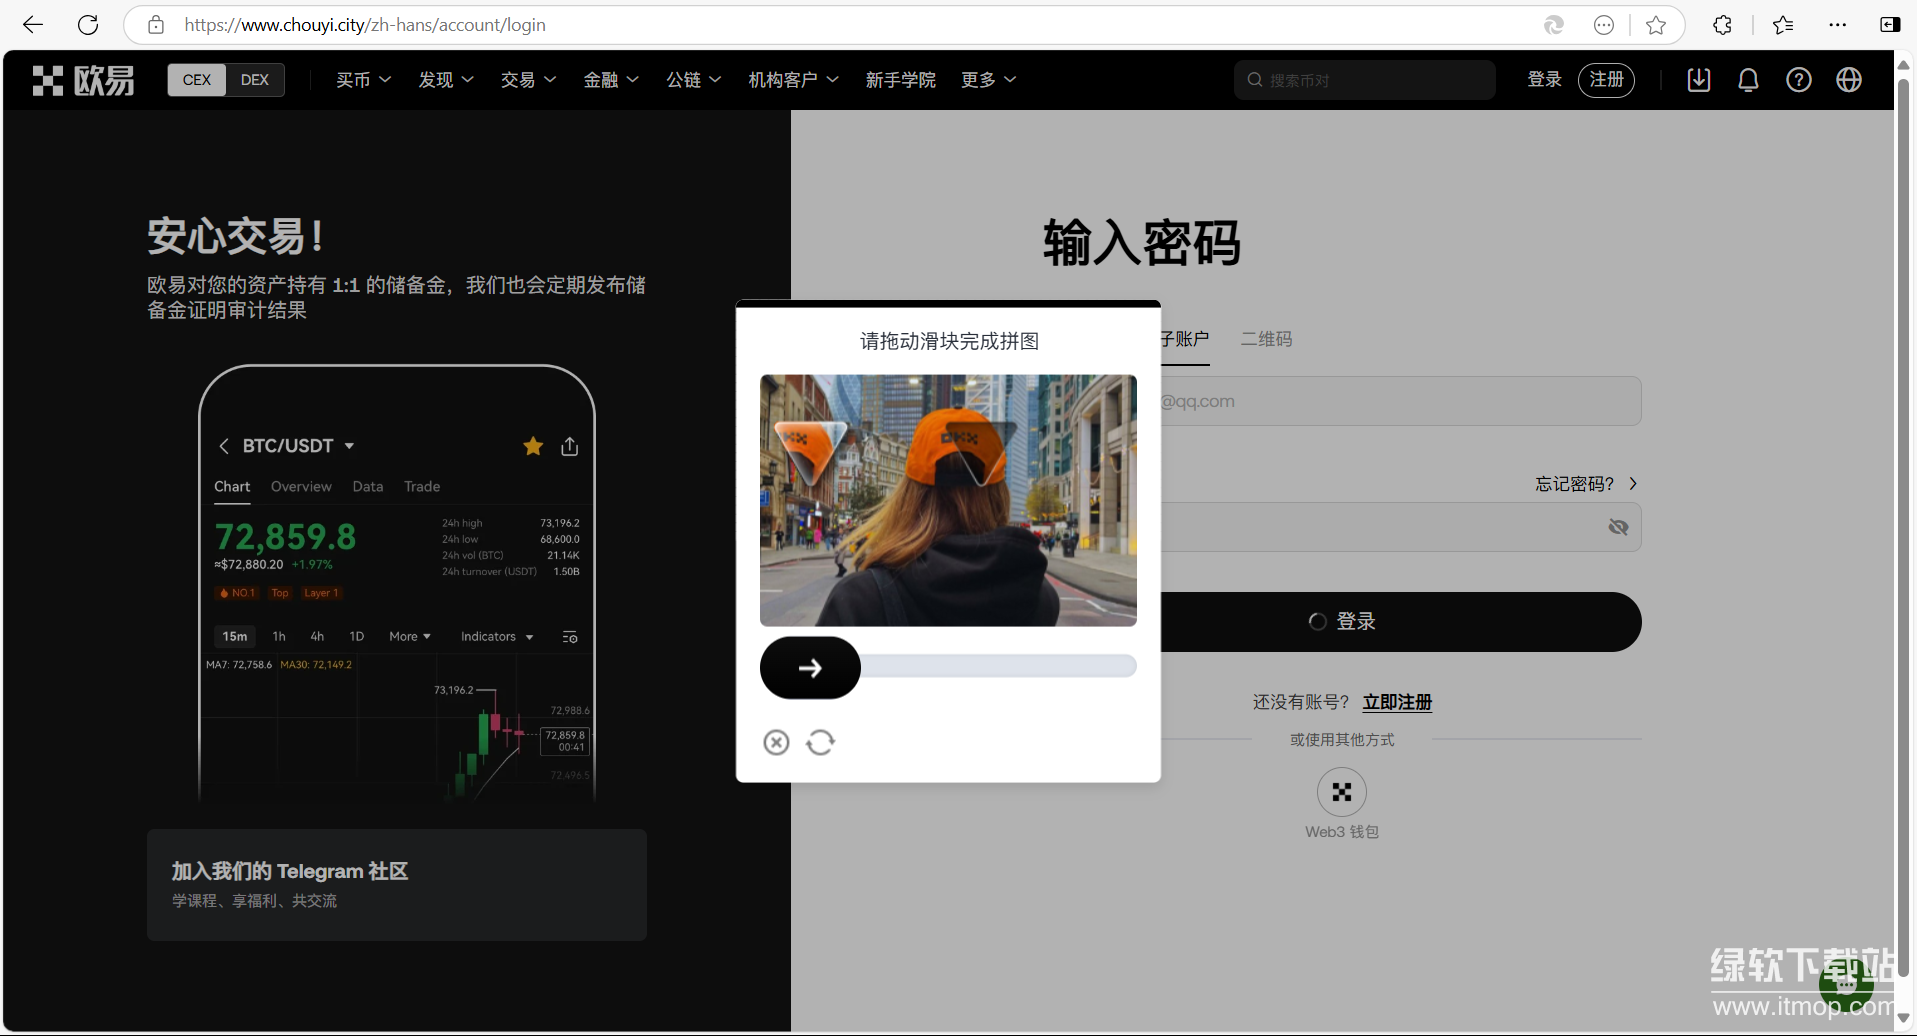Add page to favorites with star icon
The image size is (1917, 1036).
point(1656,25)
